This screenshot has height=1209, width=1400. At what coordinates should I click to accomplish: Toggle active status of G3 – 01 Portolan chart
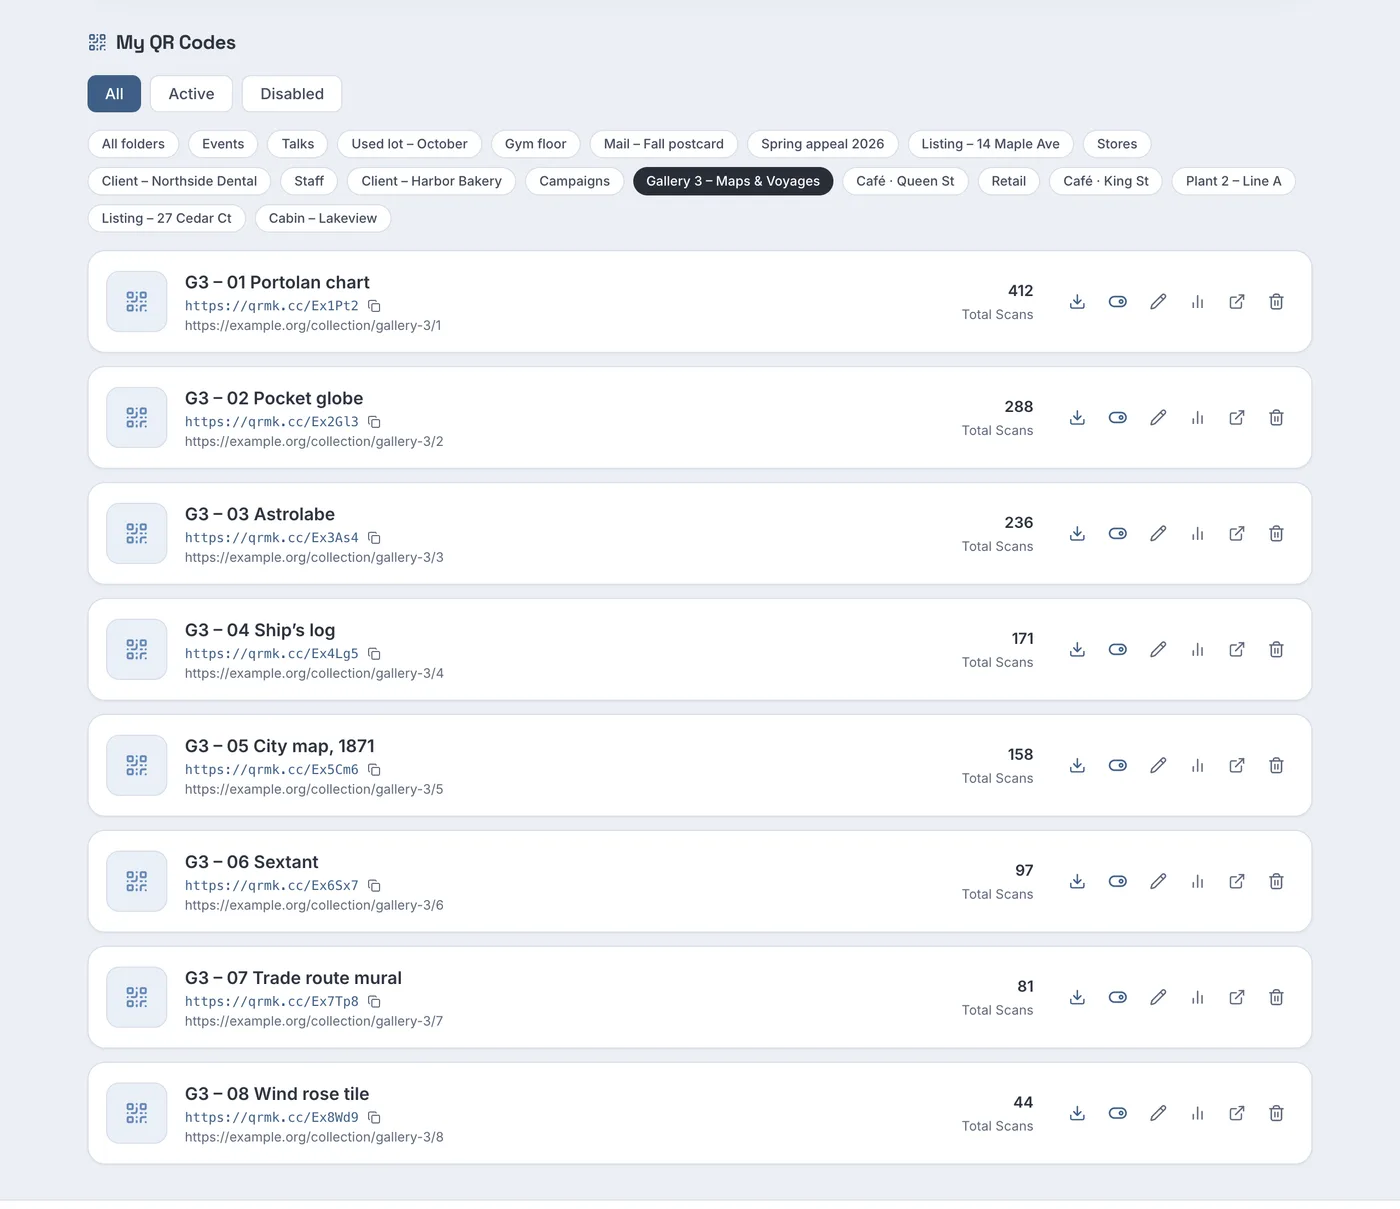coord(1118,302)
